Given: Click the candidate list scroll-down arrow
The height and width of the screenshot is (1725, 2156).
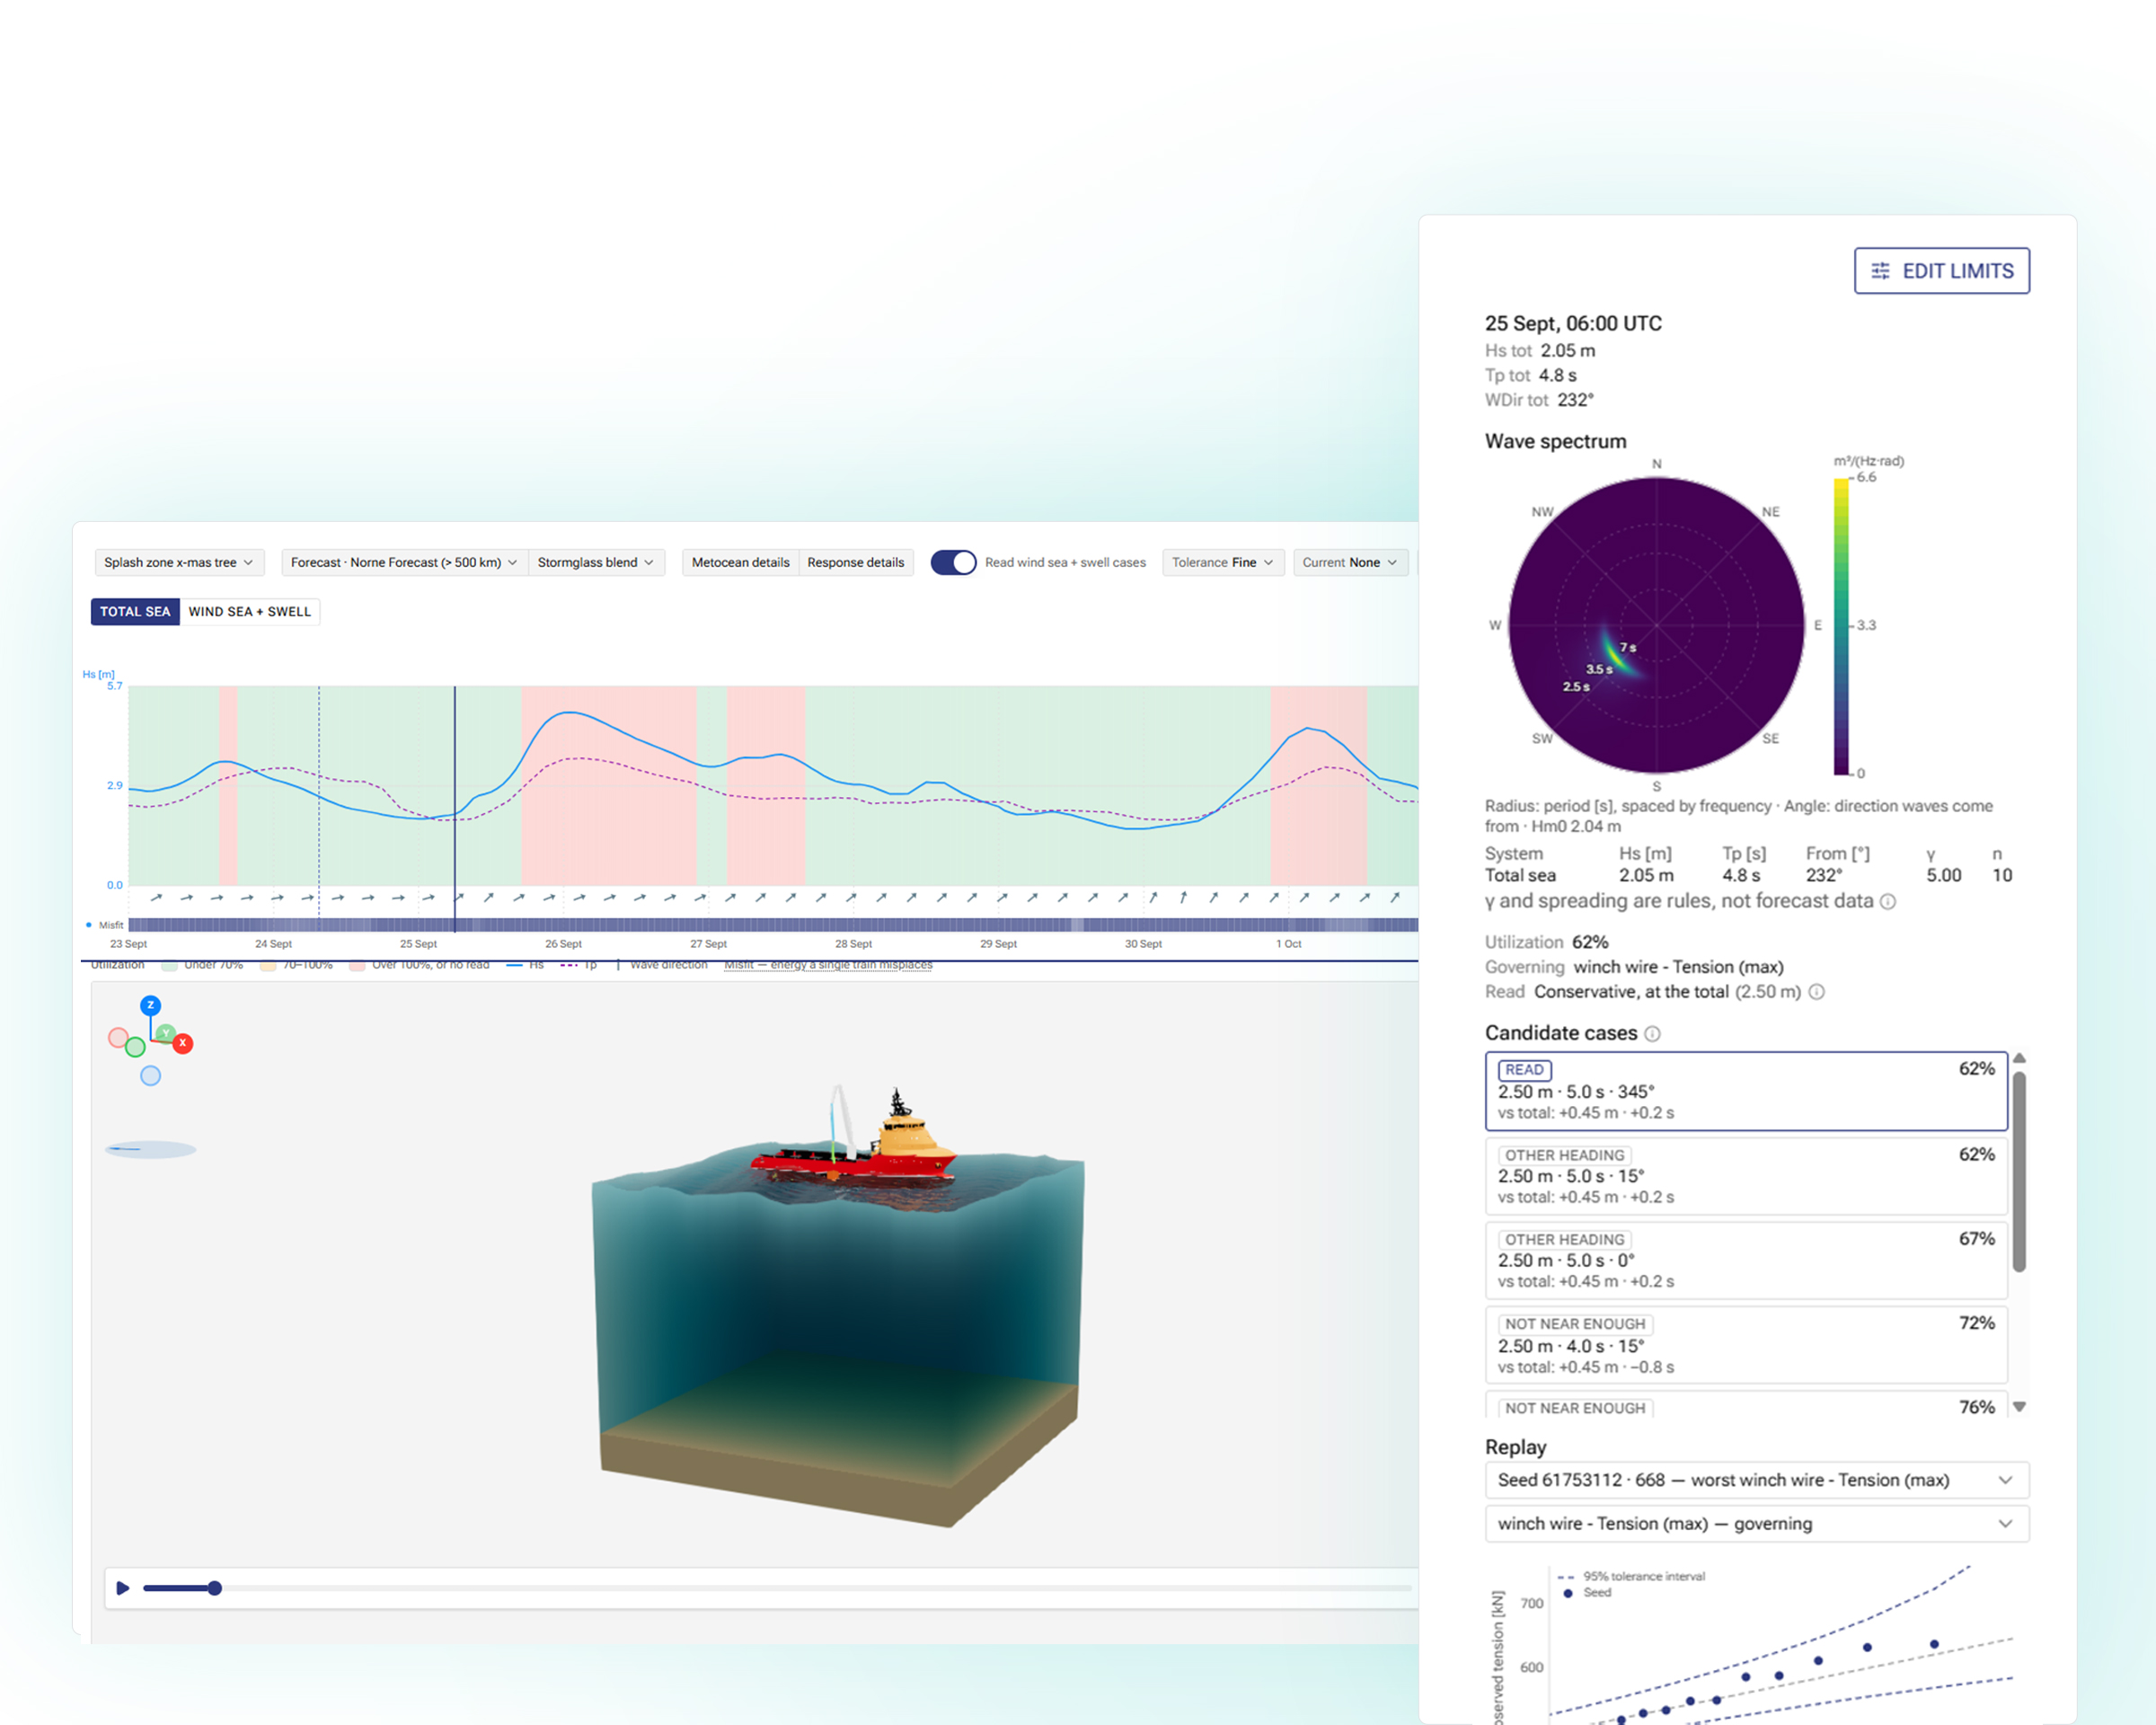Looking at the screenshot, I should pos(2020,1407).
